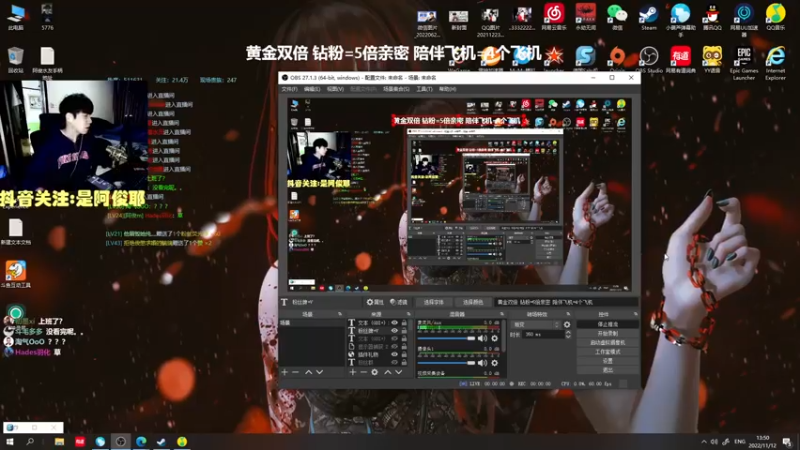
Task: Toggle visibility eye of 粉丝牌 source
Action: tap(394, 331)
